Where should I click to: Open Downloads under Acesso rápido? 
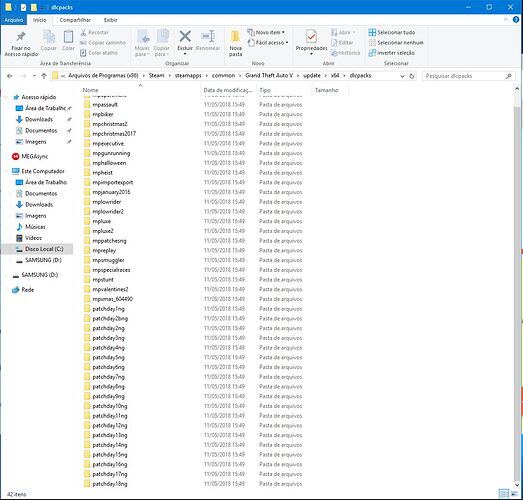39,119
